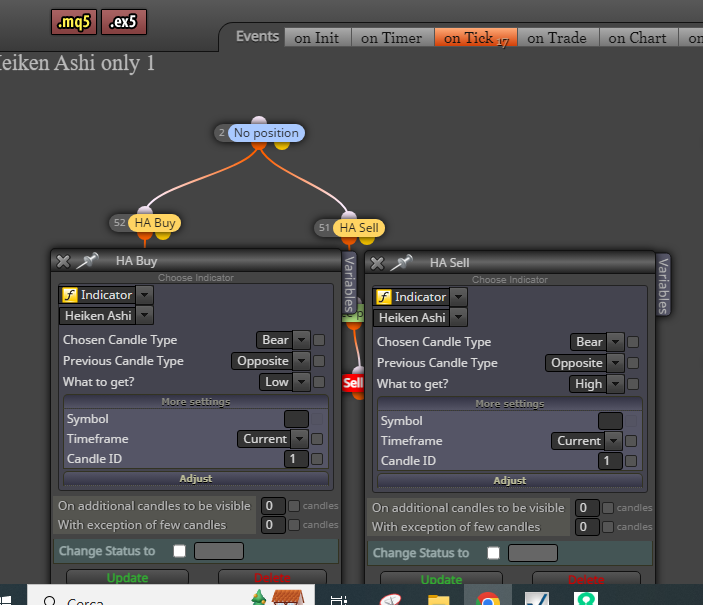Screen dimensions: 703x605
Task: Pin the HA Sell panel
Action: pyautogui.click(x=402, y=263)
